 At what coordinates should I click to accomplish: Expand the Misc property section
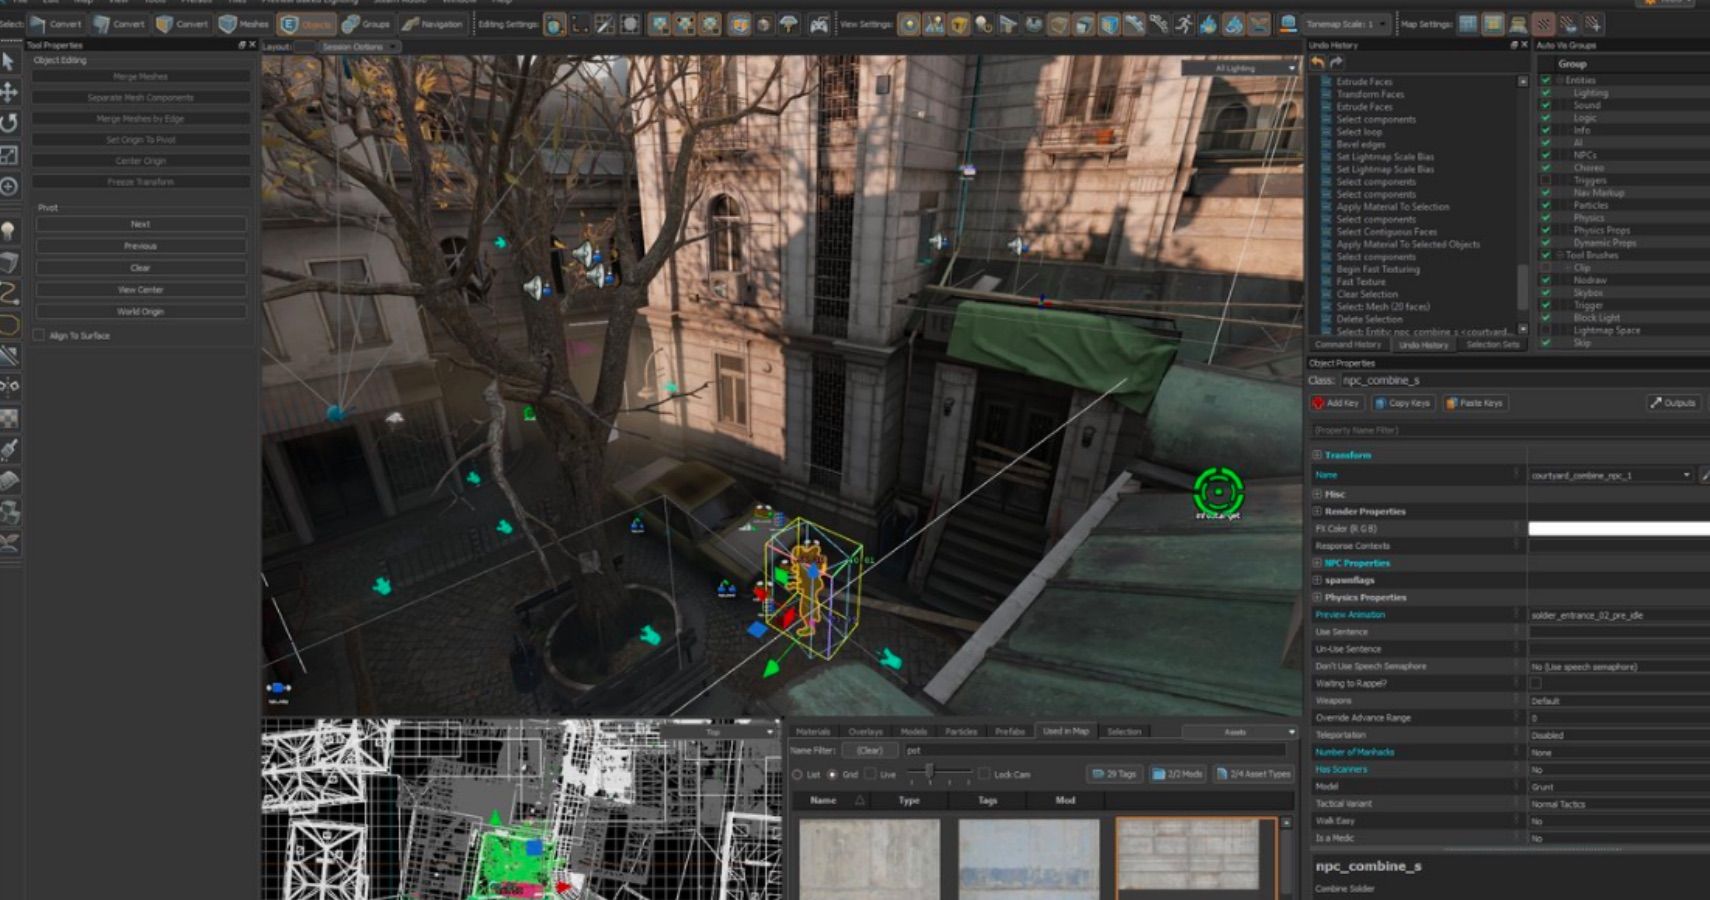pyautogui.click(x=1317, y=494)
